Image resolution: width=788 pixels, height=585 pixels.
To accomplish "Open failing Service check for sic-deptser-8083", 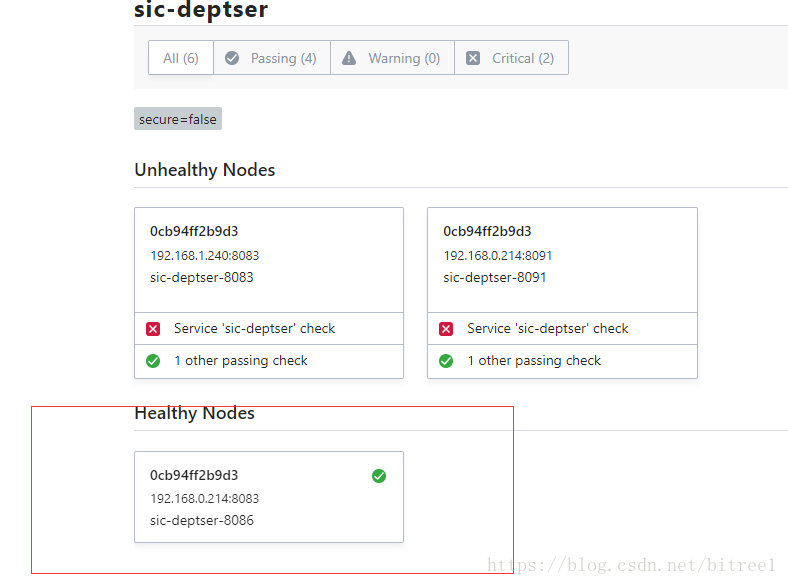I will point(269,329).
